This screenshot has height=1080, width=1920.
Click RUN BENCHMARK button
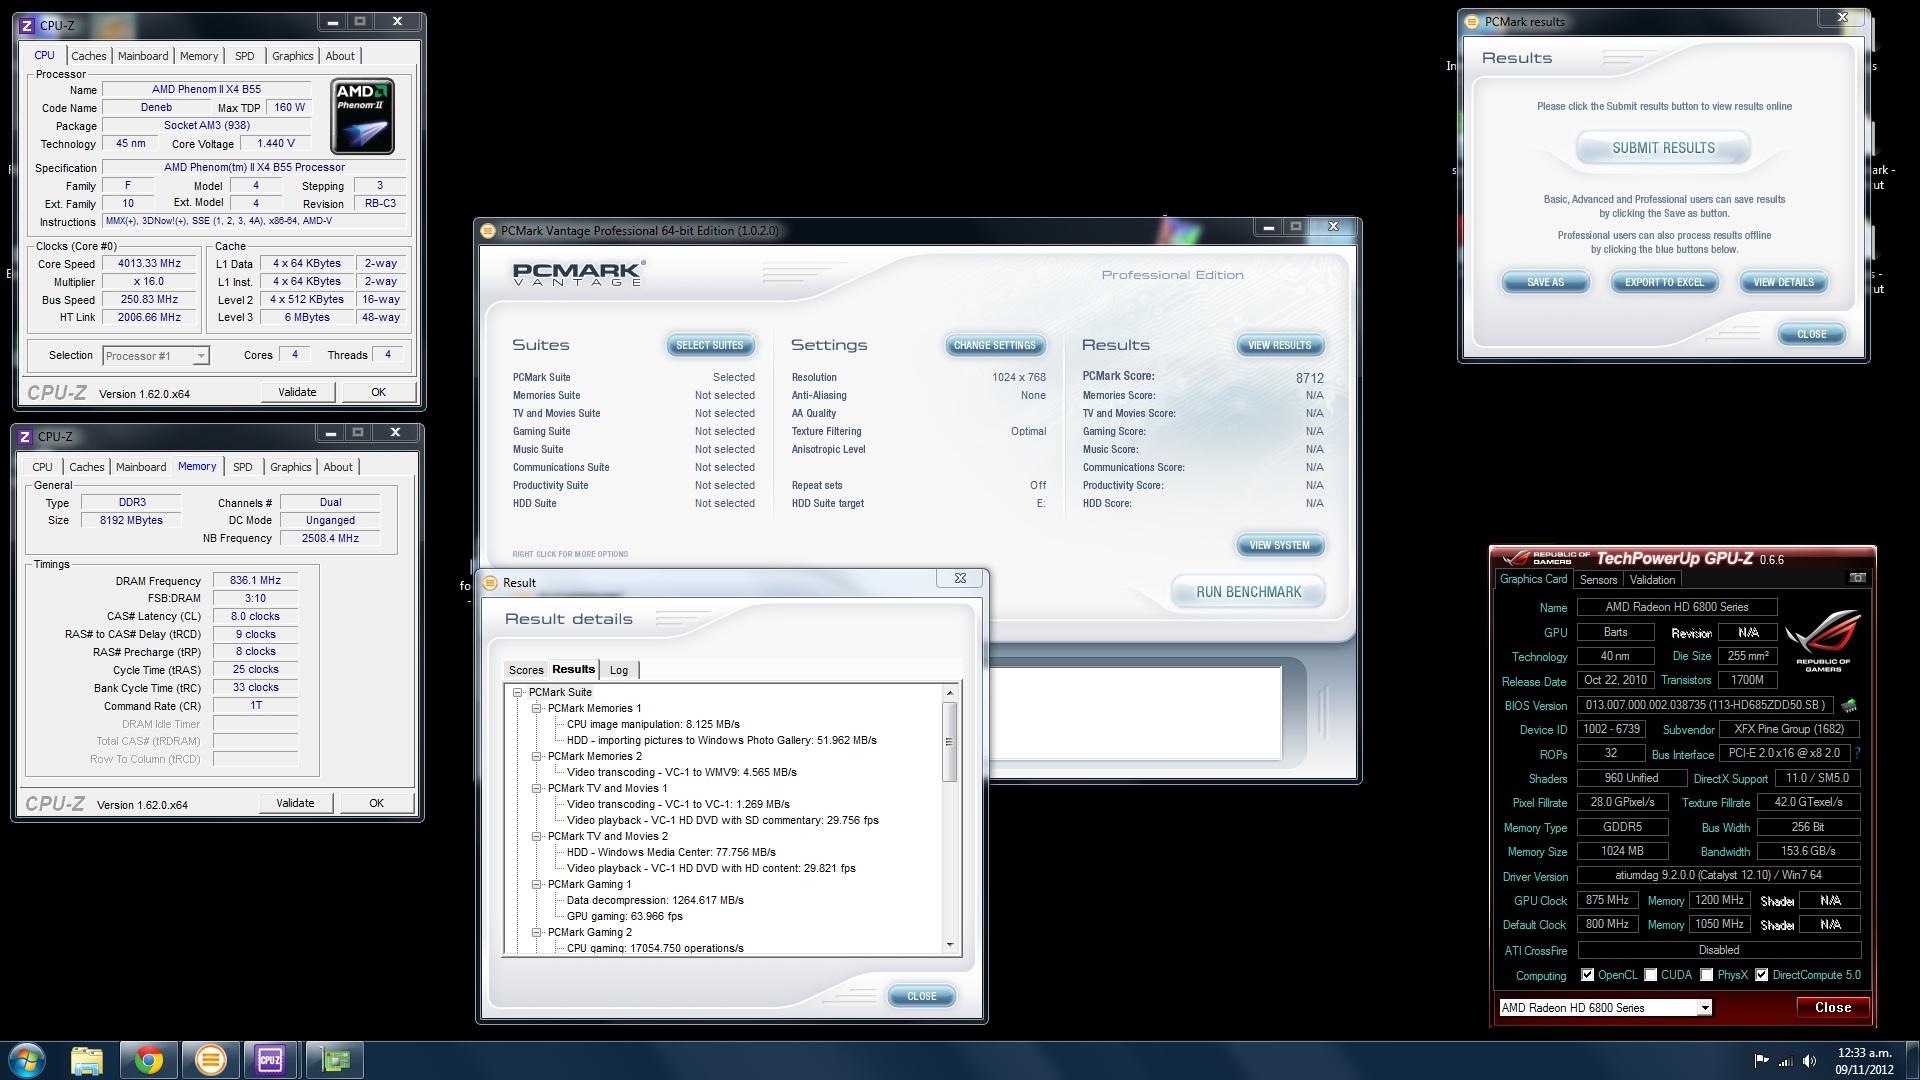1248,592
